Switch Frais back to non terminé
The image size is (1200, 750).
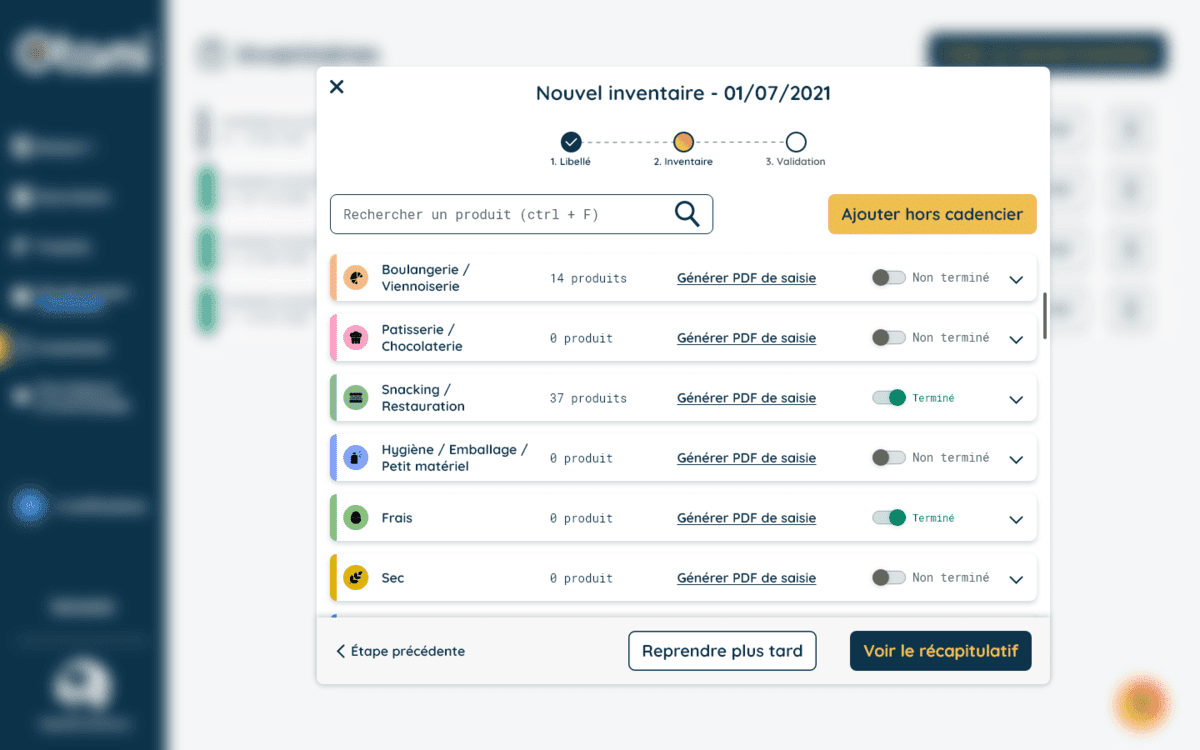[890, 518]
